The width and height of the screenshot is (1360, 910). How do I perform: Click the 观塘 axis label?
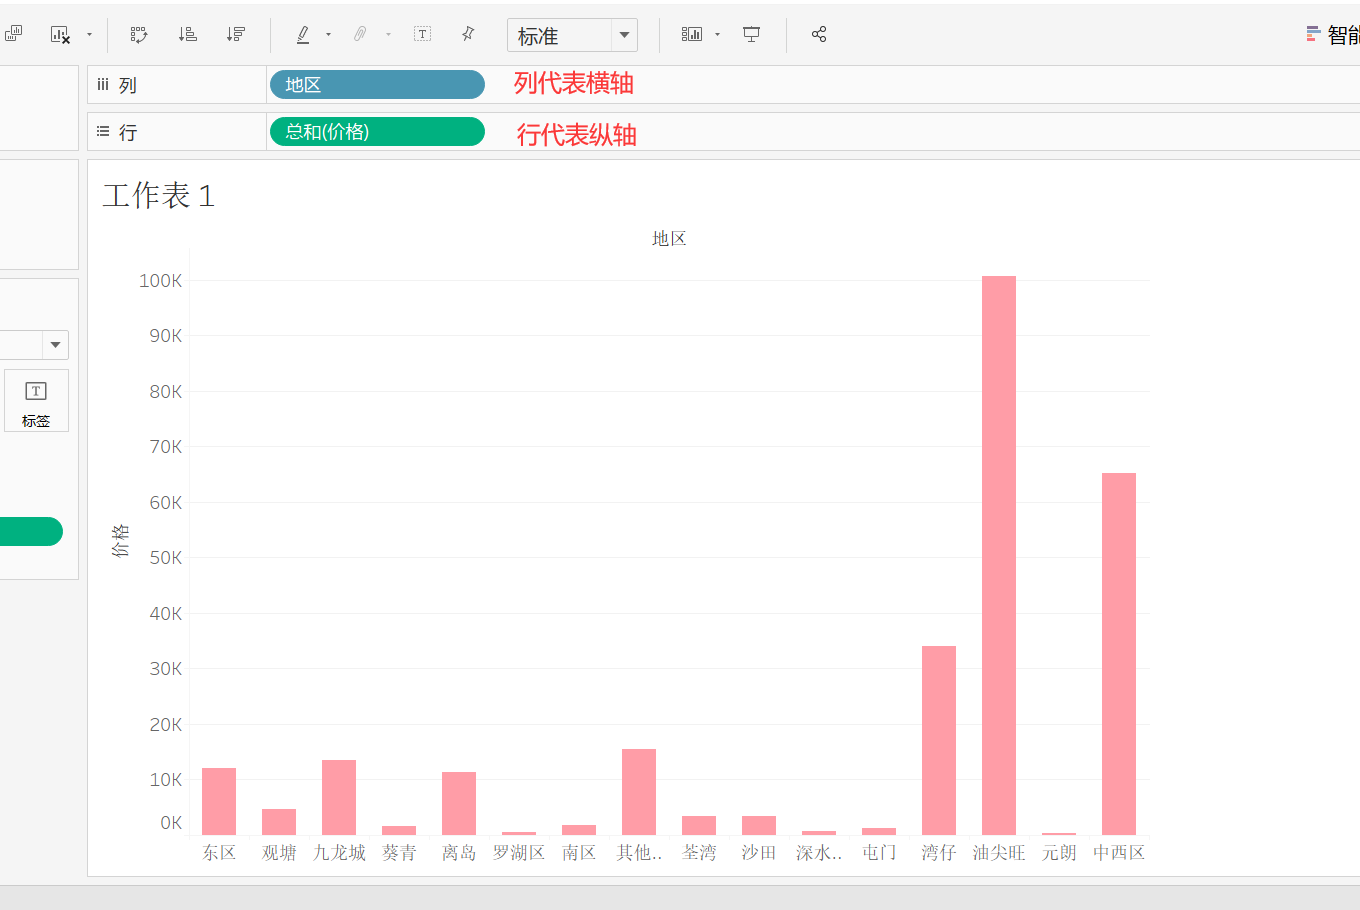279,852
